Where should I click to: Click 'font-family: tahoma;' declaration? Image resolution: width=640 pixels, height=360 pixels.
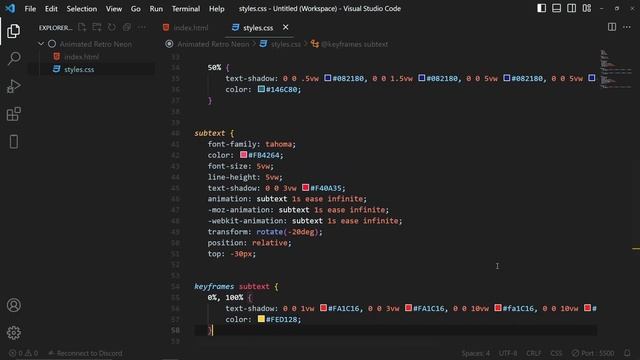click(x=251, y=144)
